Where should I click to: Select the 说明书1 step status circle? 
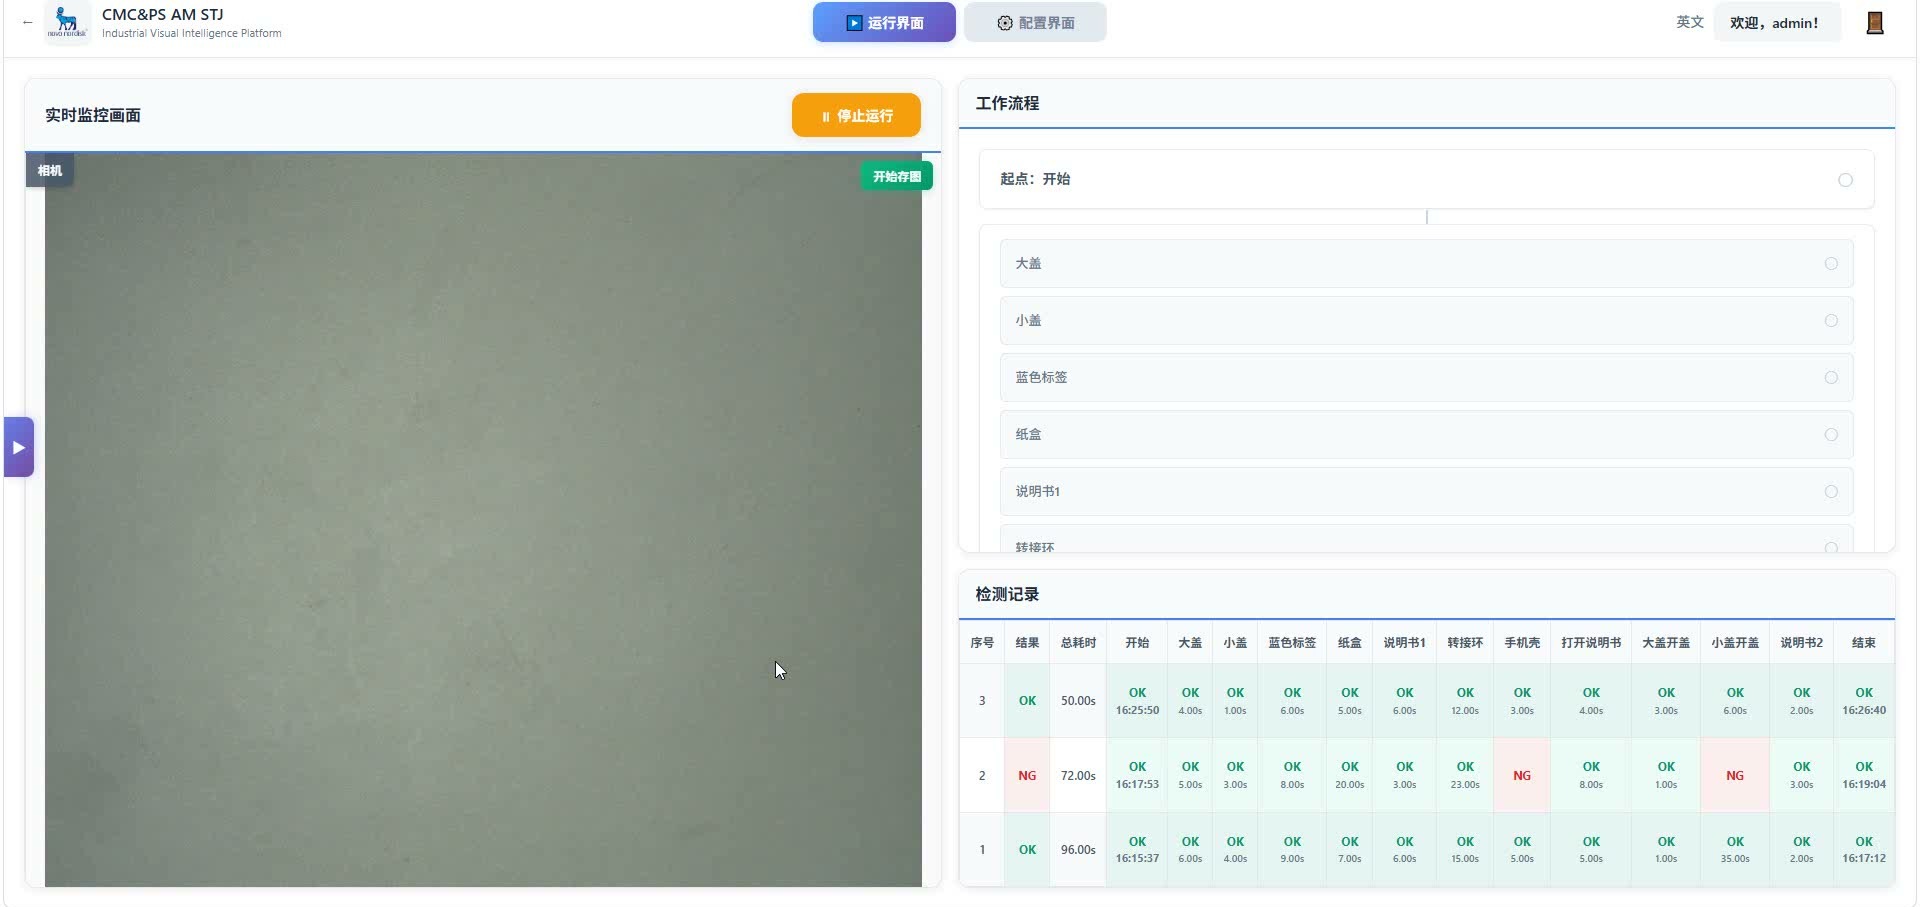coord(1831,492)
